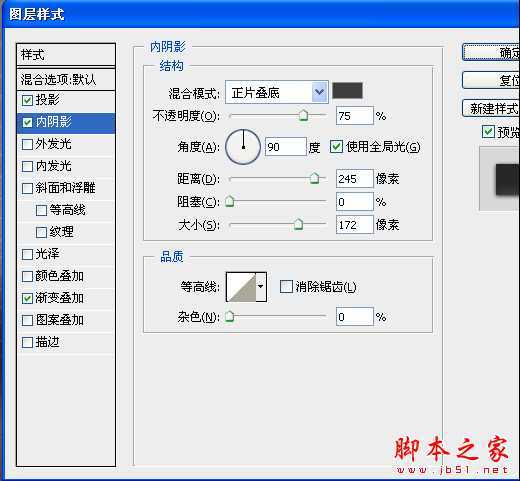
Task: Click the 距离 slider handle
Action: (x=314, y=178)
